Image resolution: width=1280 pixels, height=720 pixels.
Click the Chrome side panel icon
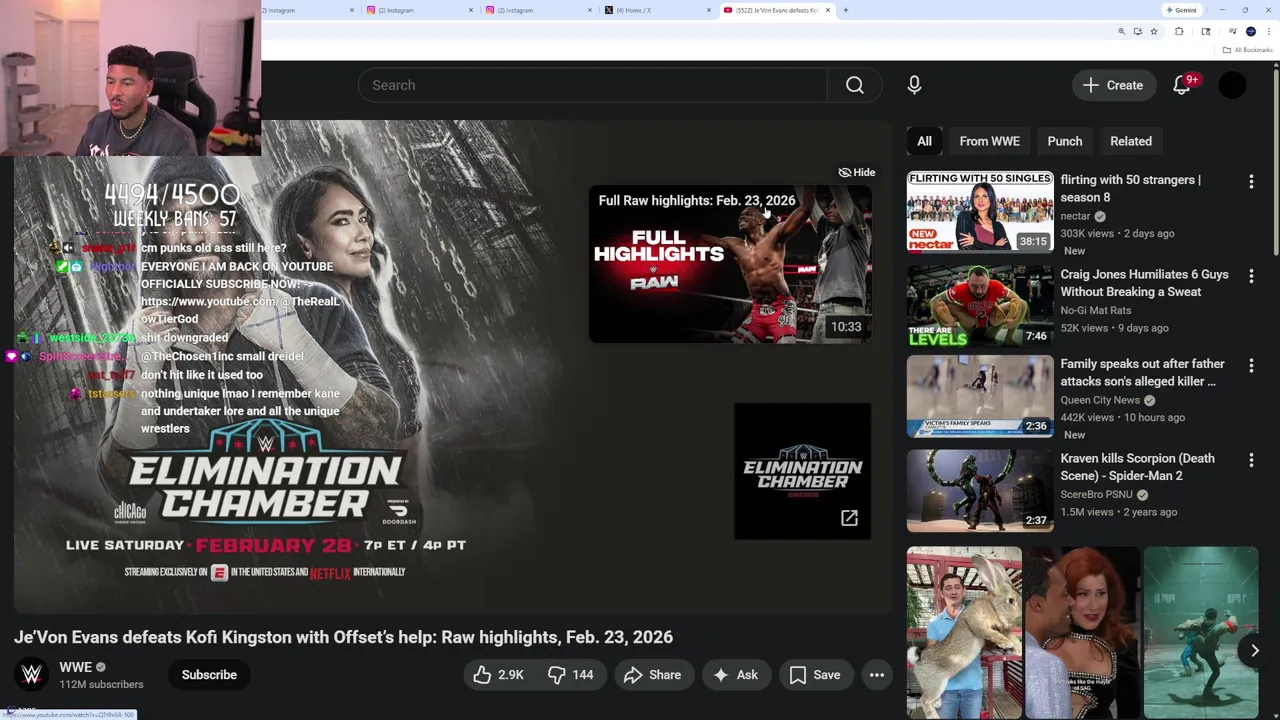point(1206,31)
